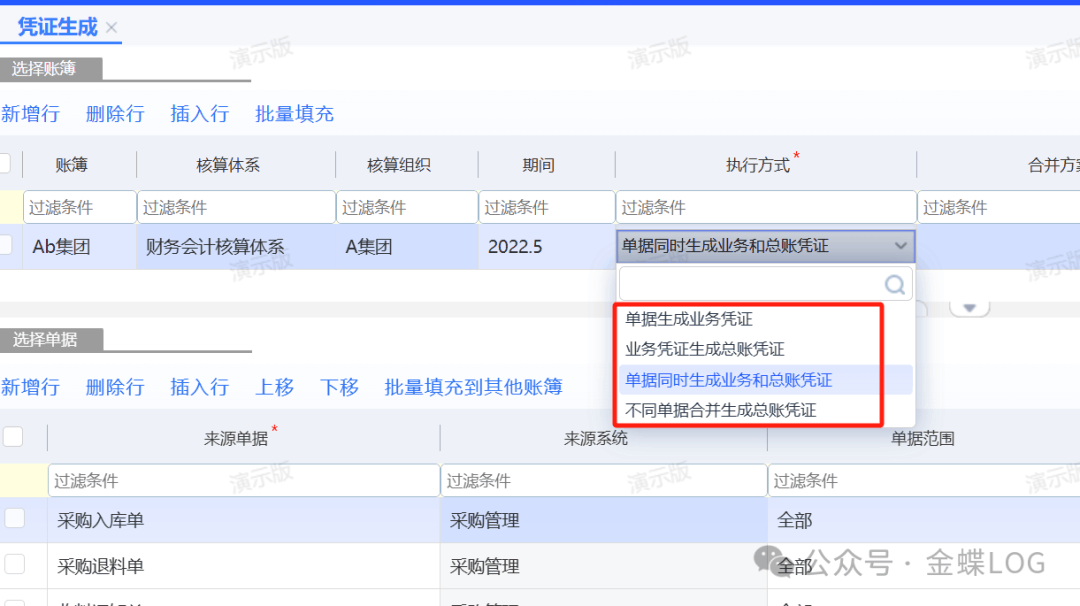Image resolution: width=1080 pixels, height=606 pixels.
Task: Tick the checkbox for 采购退料单 row
Action: (14, 564)
